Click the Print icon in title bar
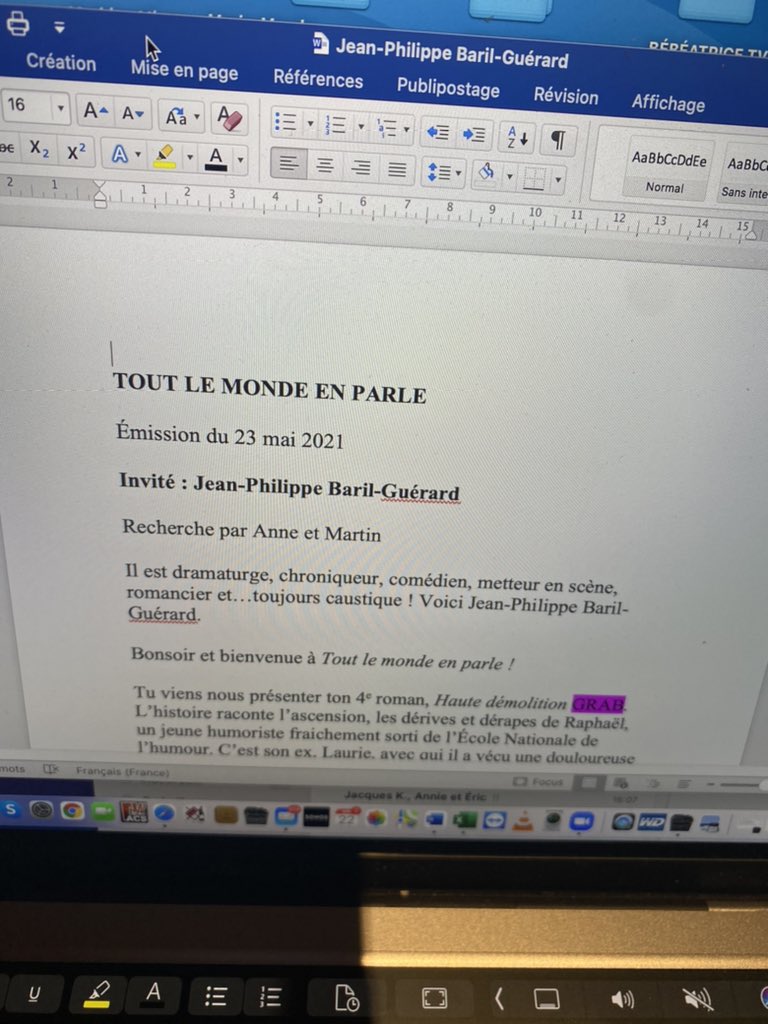This screenshot has height=1024, width=768. pyautogui.click(x=17, y=23)
